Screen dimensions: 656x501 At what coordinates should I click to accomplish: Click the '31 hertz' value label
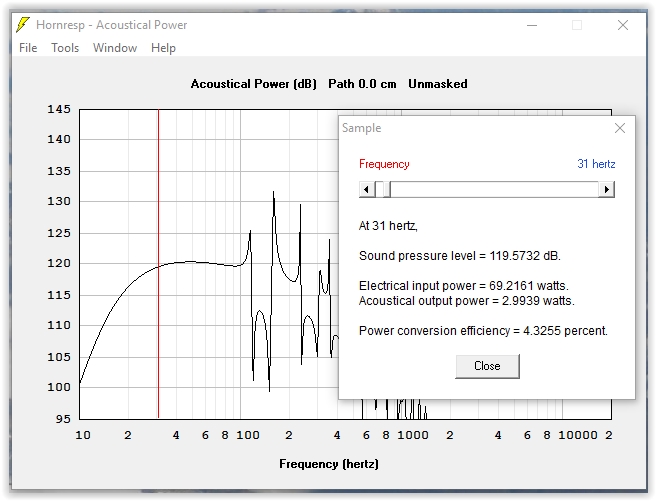[596, 164]
